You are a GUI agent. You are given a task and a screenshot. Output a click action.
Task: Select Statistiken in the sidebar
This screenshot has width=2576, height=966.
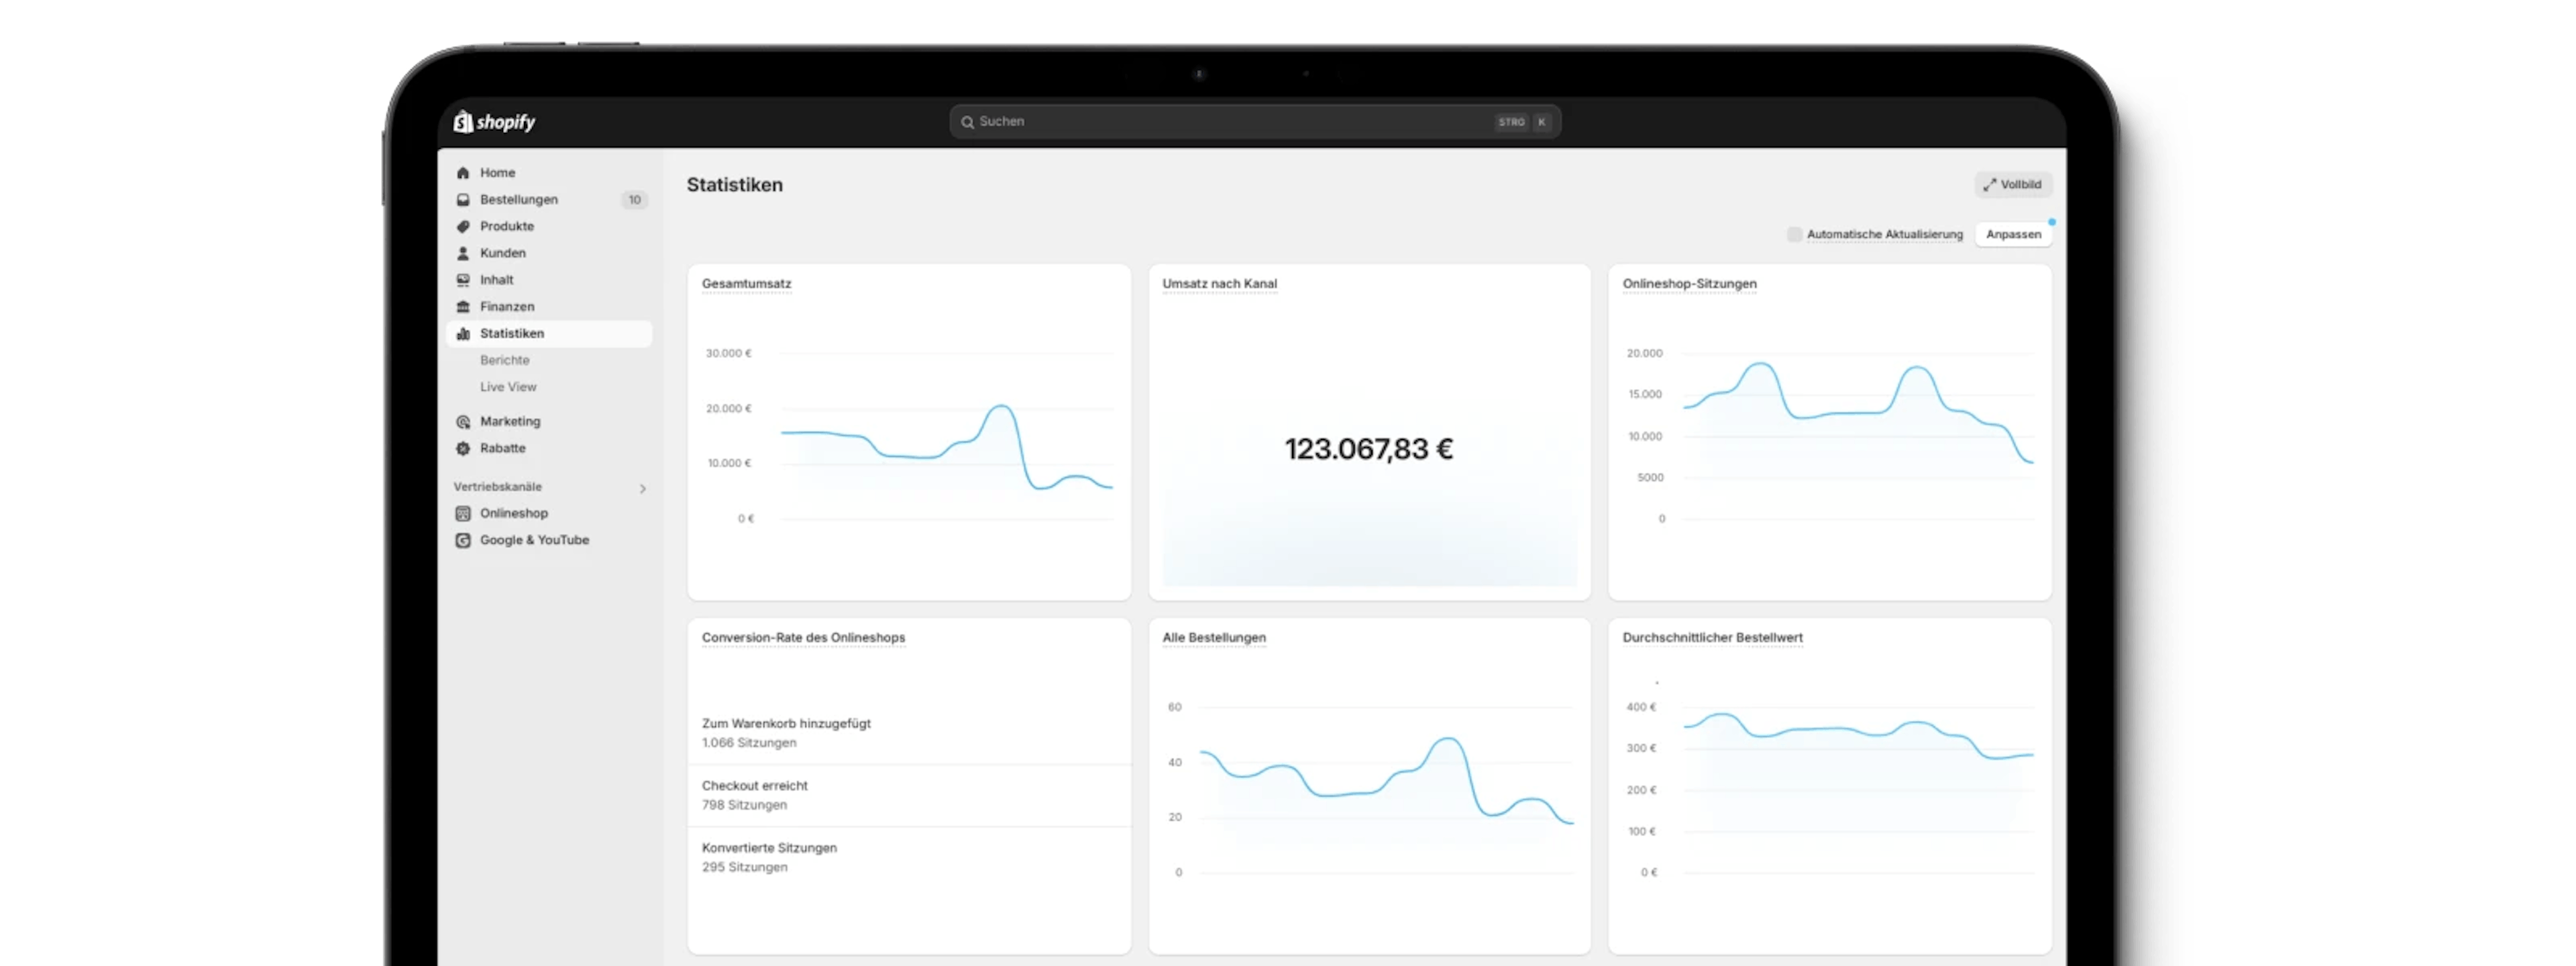click(x=513, y=333)
